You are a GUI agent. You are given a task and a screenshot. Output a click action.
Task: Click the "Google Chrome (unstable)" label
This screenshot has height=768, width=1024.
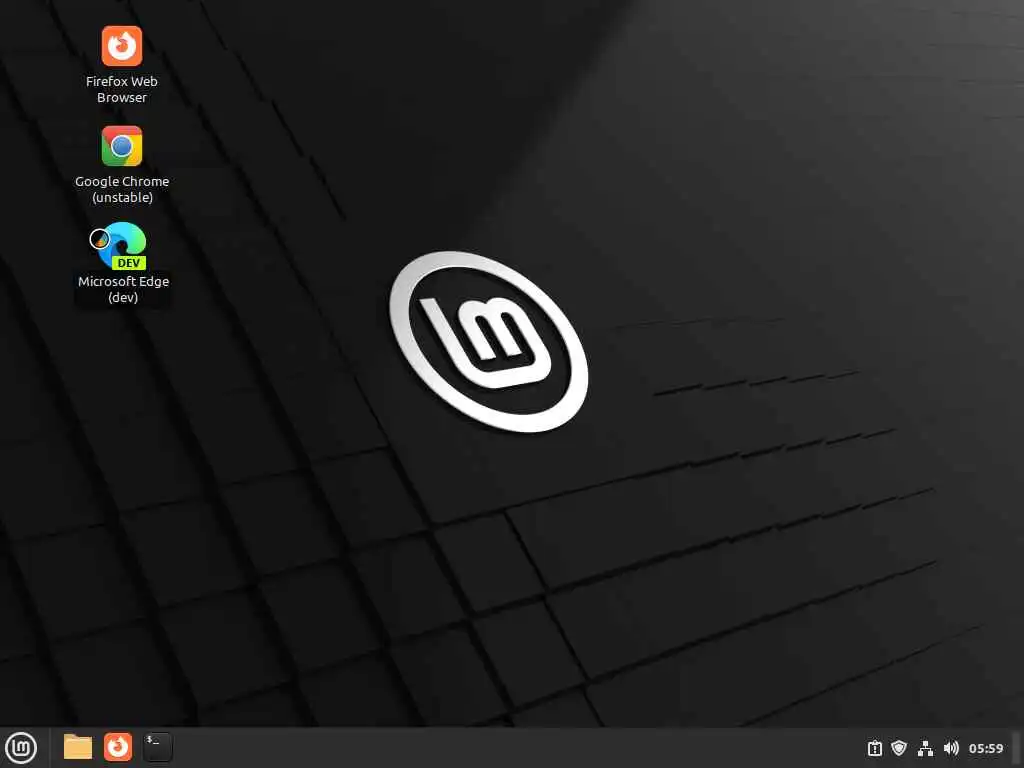click(122, 189)
